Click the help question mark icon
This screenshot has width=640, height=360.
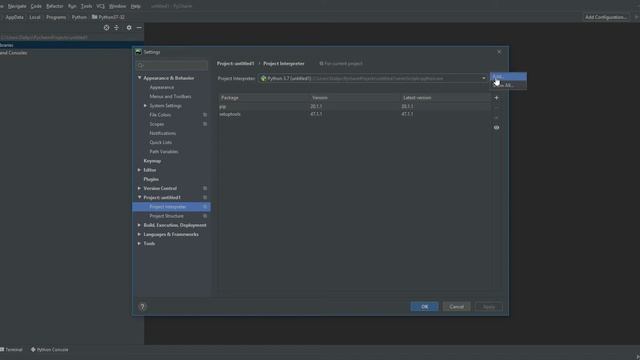pyautogui.click(x=142, y=307)
